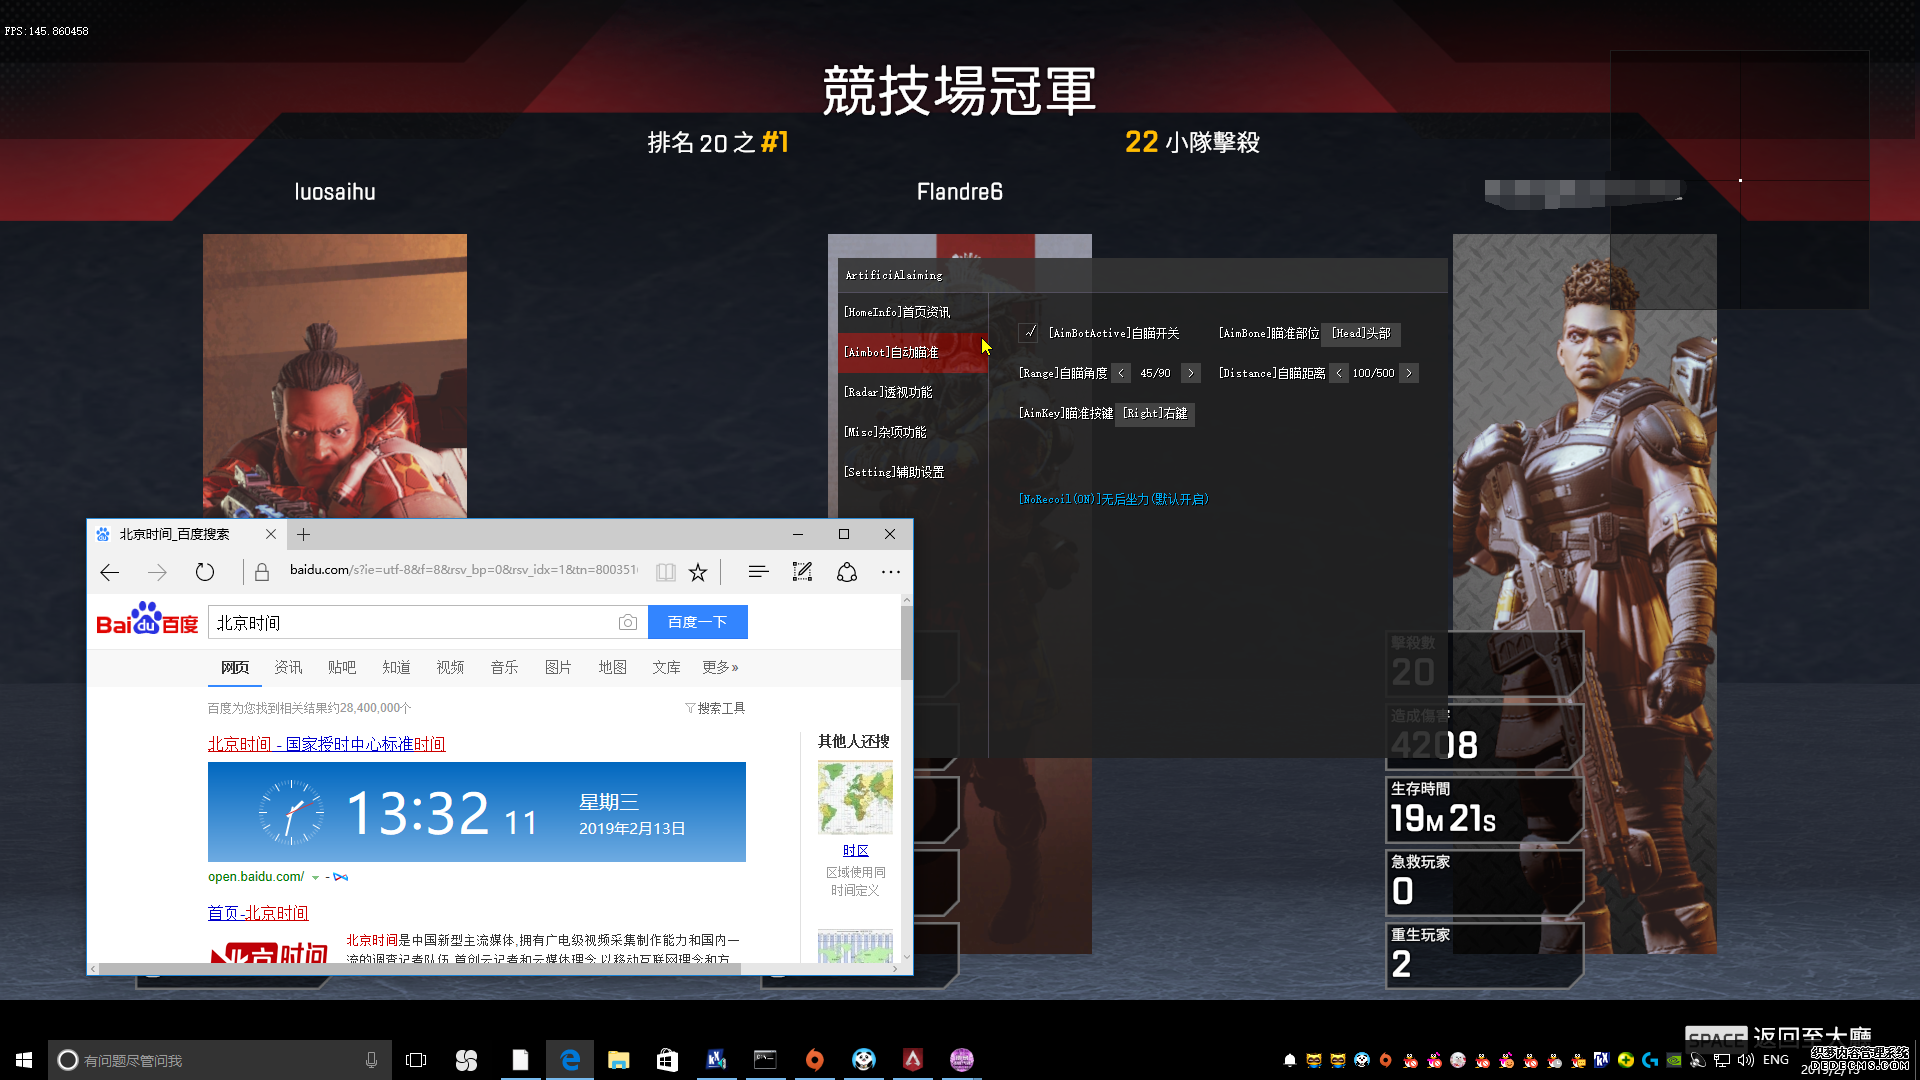The width and height of the screenshot is (1920, 1080).
Task: Open Apex Legends taskbar icon
Action: pos(913,1060)
